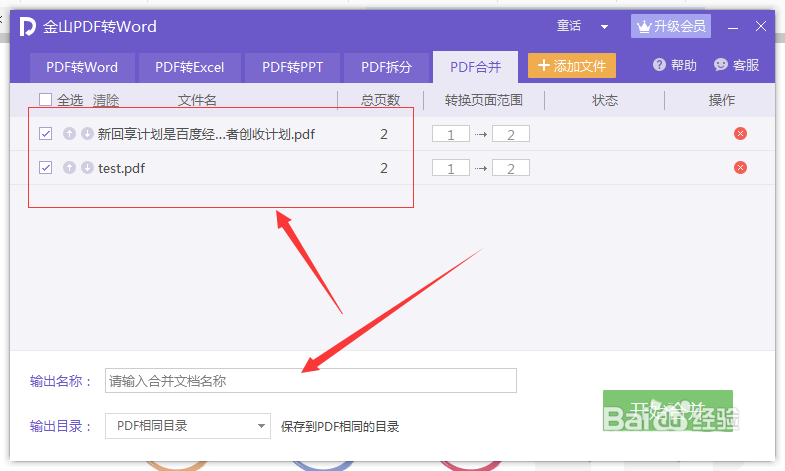785x471 pixels.
Task: Contact customer service (客服) icon
Action: pyautogui.click(x=720, y=65)
